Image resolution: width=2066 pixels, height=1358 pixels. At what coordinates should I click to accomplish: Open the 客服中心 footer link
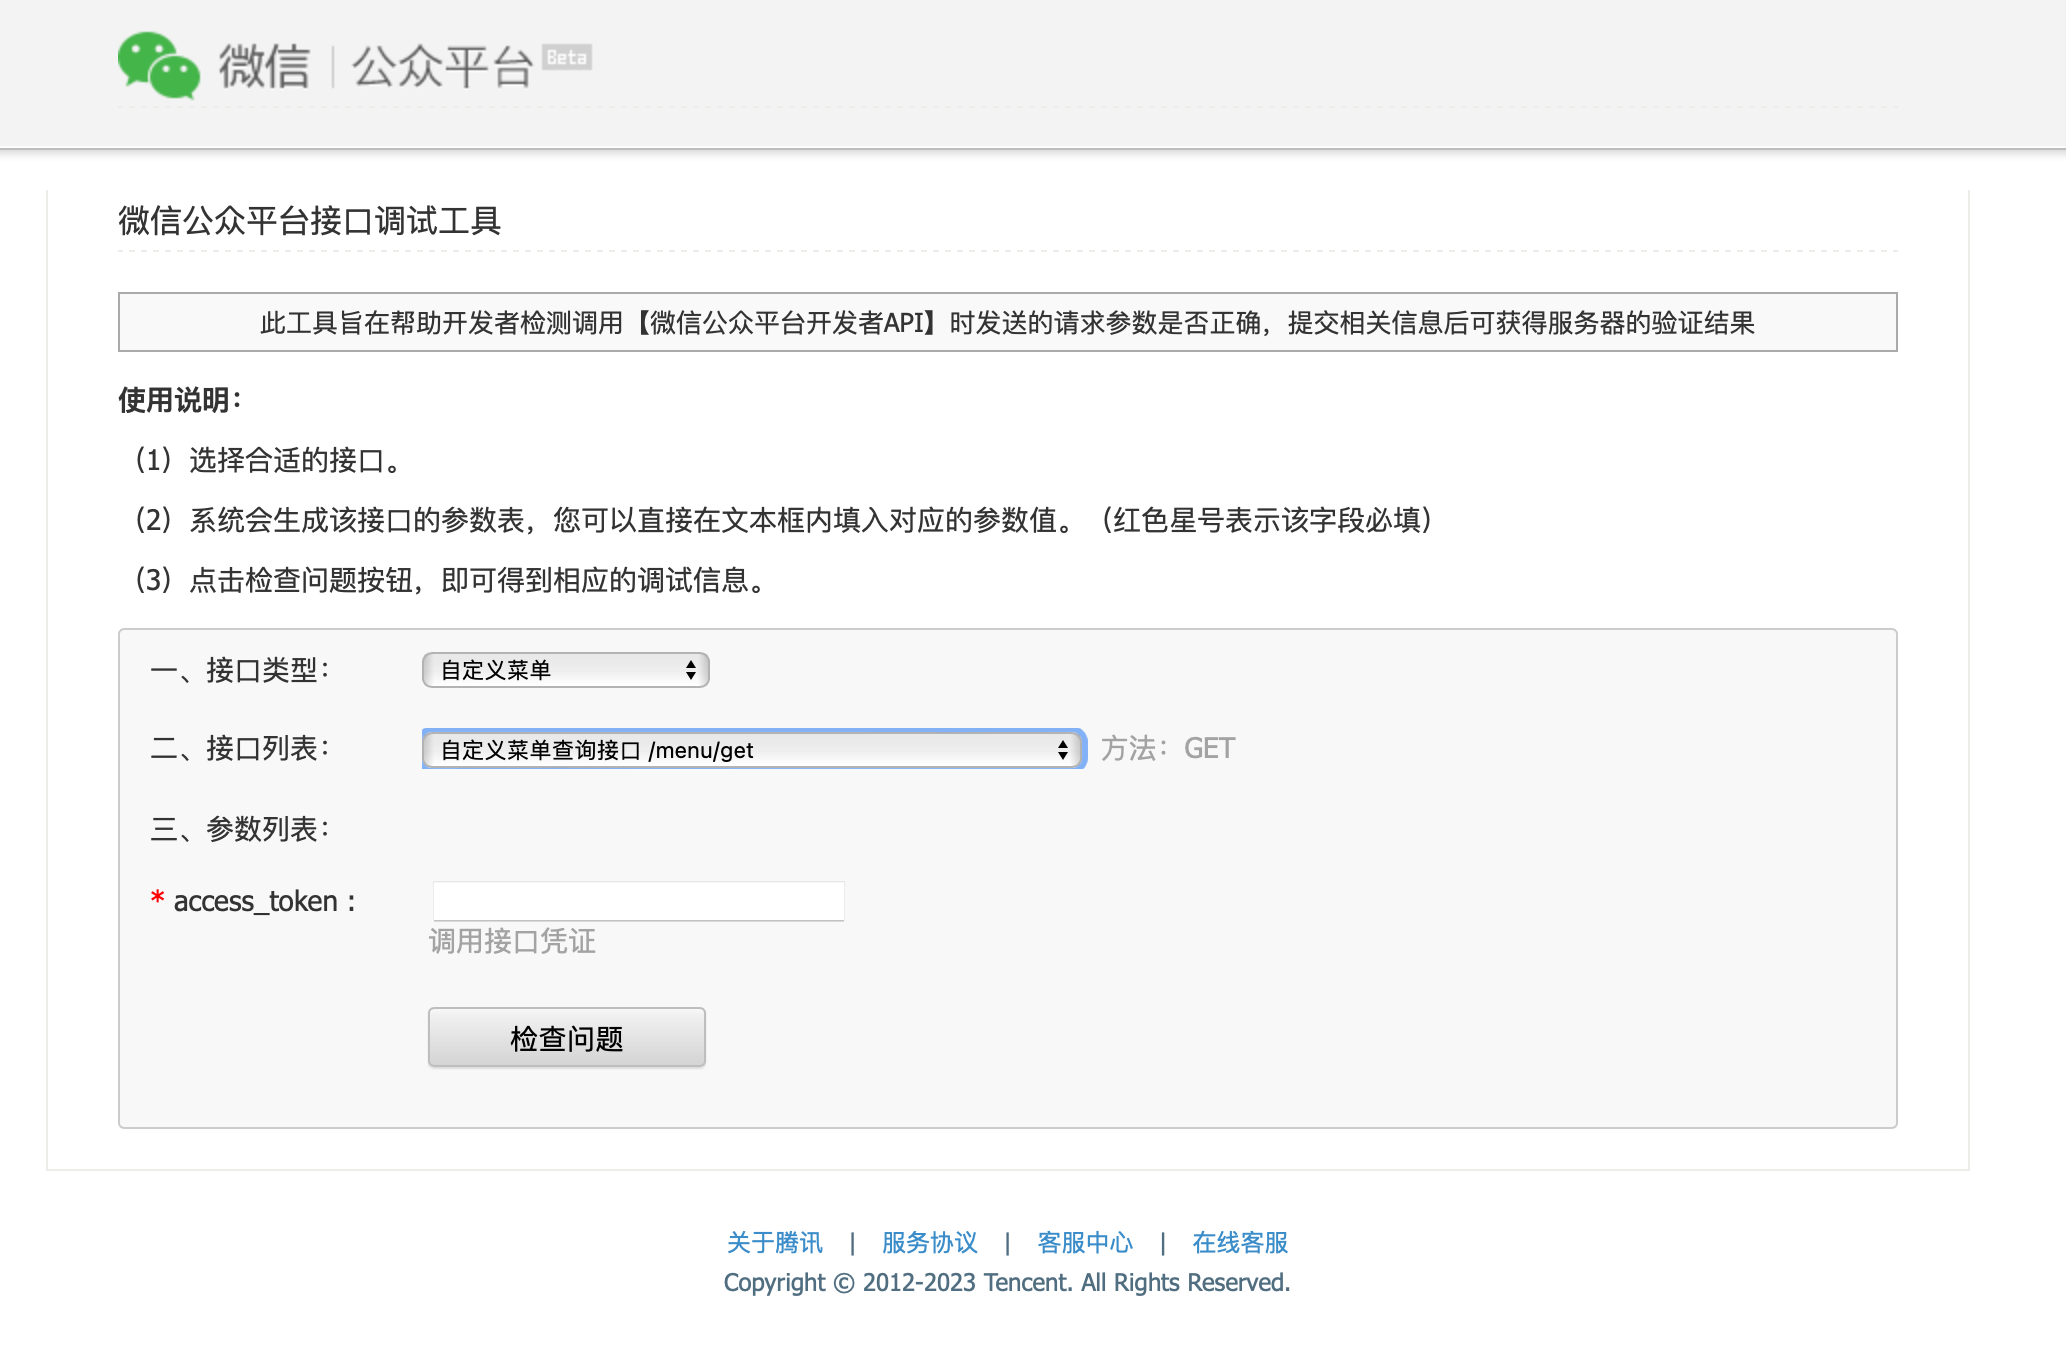pyautogui.click(x=1085, y=1243)
